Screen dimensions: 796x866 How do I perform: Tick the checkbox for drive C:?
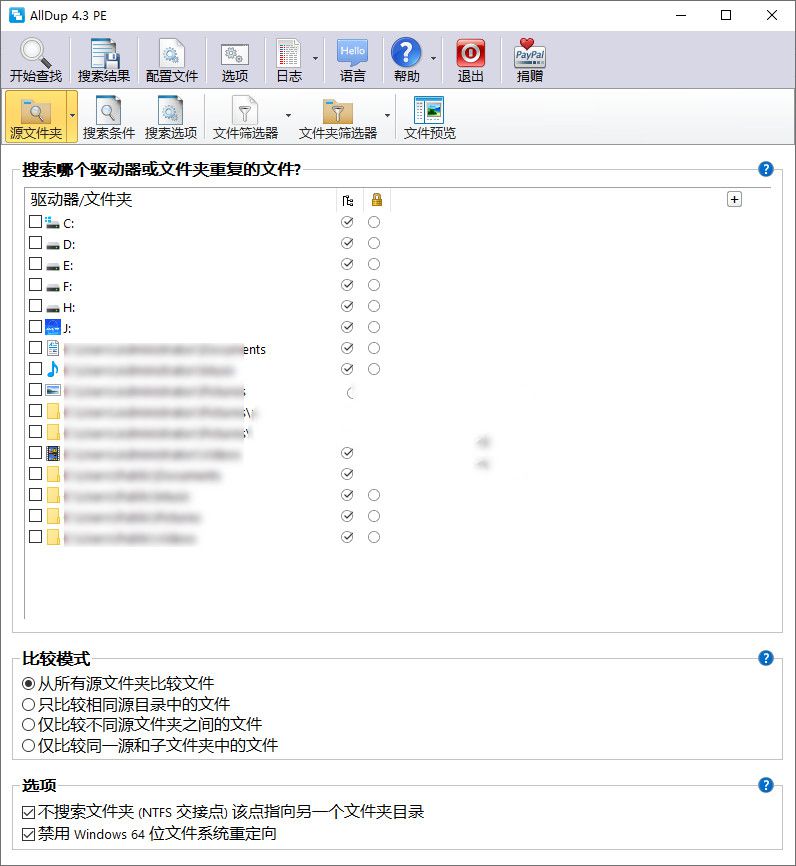pos(36,222)
